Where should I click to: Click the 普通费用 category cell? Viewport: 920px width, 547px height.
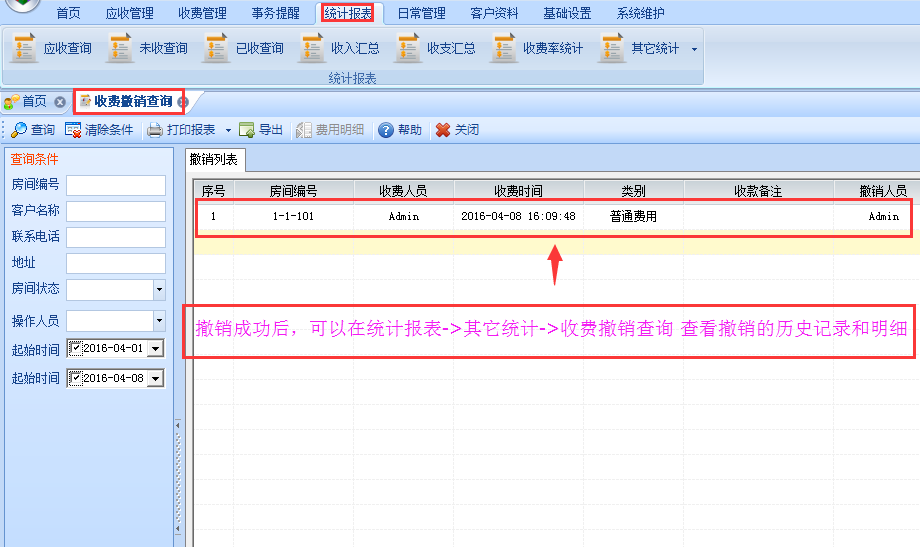[633, 216]
